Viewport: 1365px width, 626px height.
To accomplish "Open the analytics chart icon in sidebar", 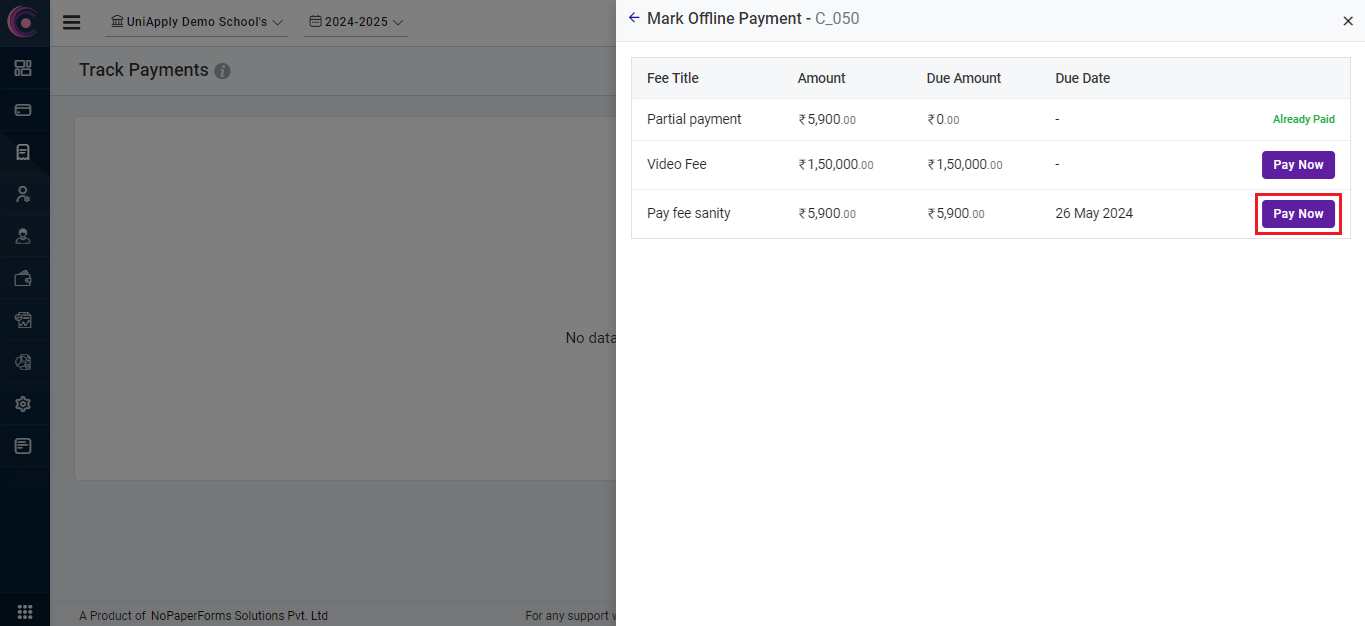I will click(23, 320).
